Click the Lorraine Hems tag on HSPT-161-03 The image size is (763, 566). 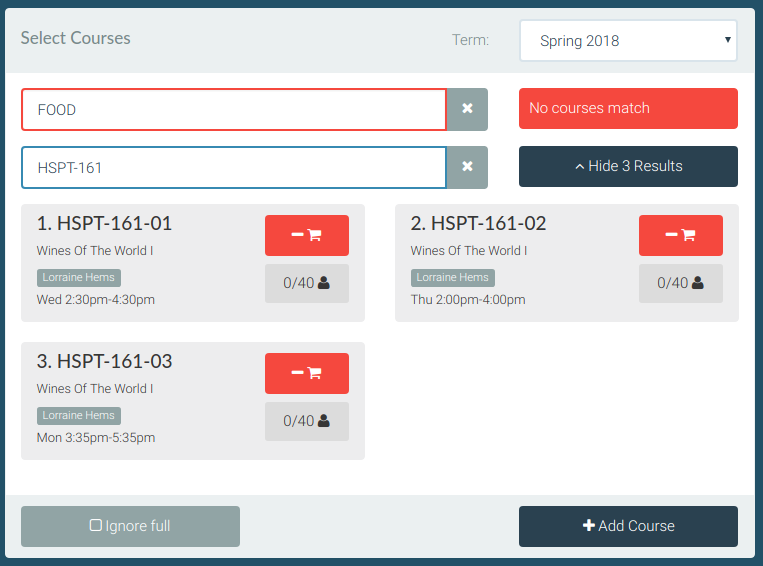coord(79,416)
